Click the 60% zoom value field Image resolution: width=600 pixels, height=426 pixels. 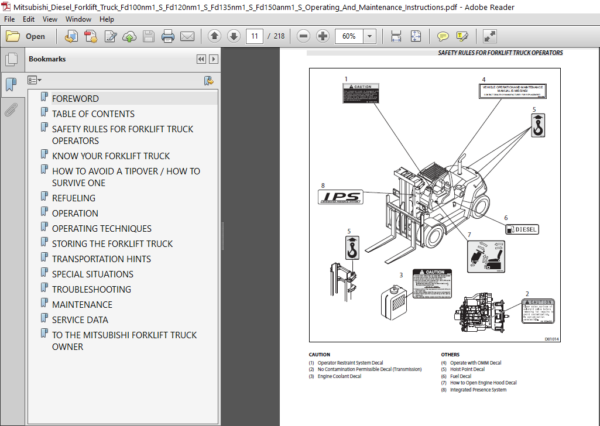pyautogui.click(x=349, y=36)
